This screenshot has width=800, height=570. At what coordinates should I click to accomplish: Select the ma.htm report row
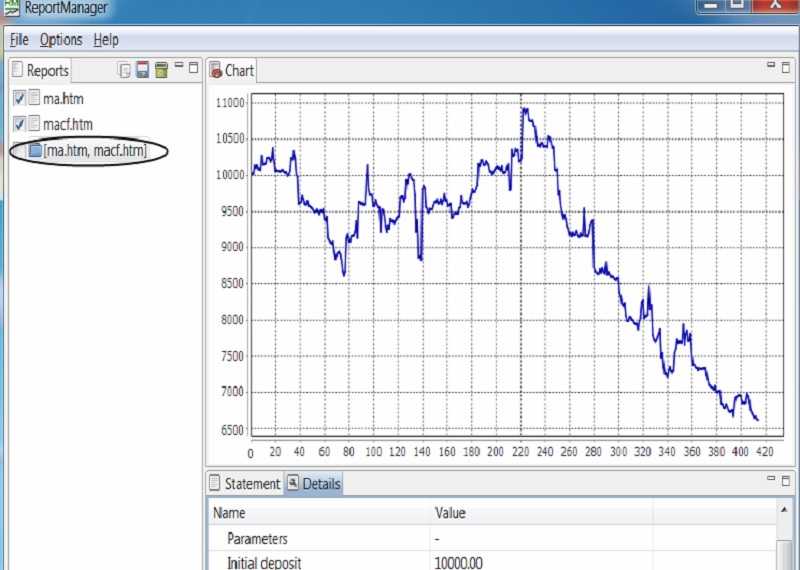point(63,98)
